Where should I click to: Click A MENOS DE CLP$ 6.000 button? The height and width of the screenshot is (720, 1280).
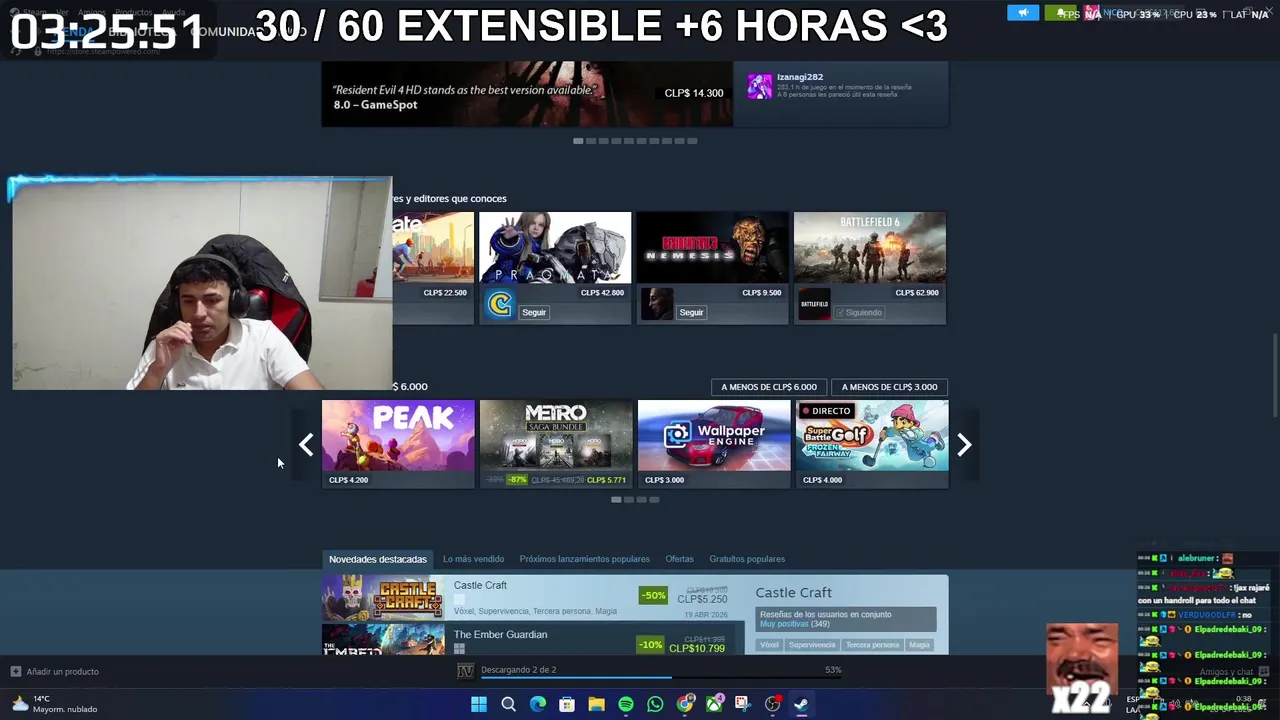tap(769, 387)
